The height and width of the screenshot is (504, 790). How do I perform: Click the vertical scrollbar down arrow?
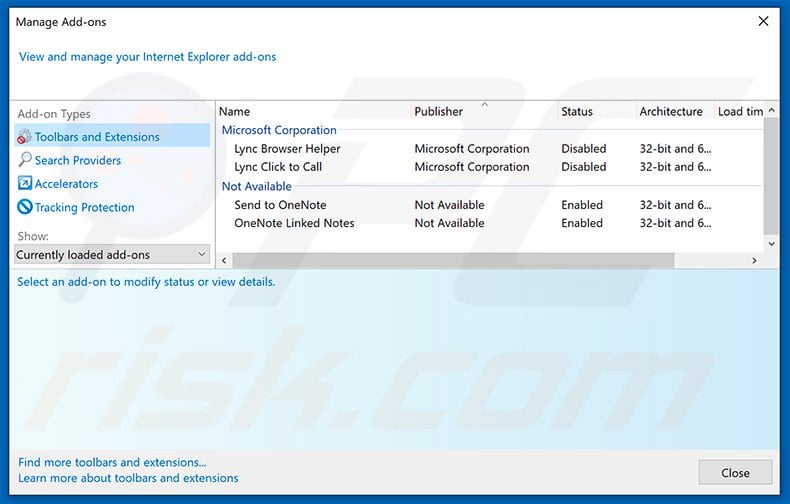[771, 244]
